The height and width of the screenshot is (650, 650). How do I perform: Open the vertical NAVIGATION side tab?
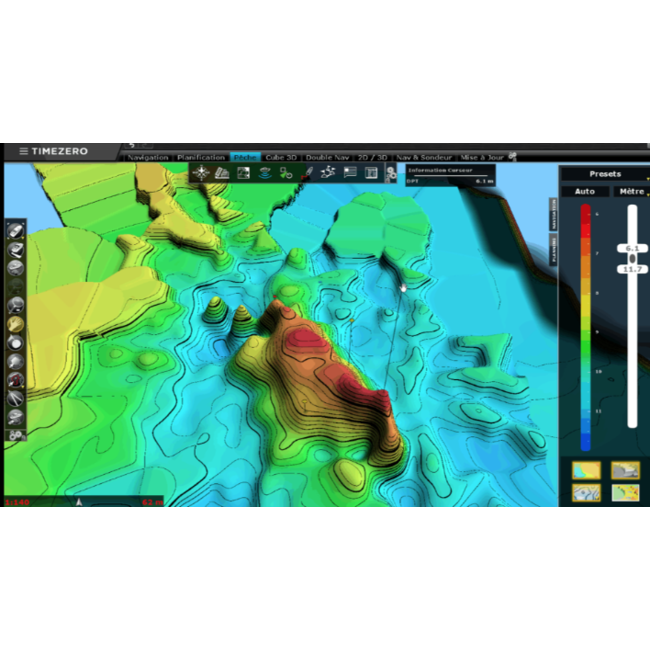click(x=553, y=214)
